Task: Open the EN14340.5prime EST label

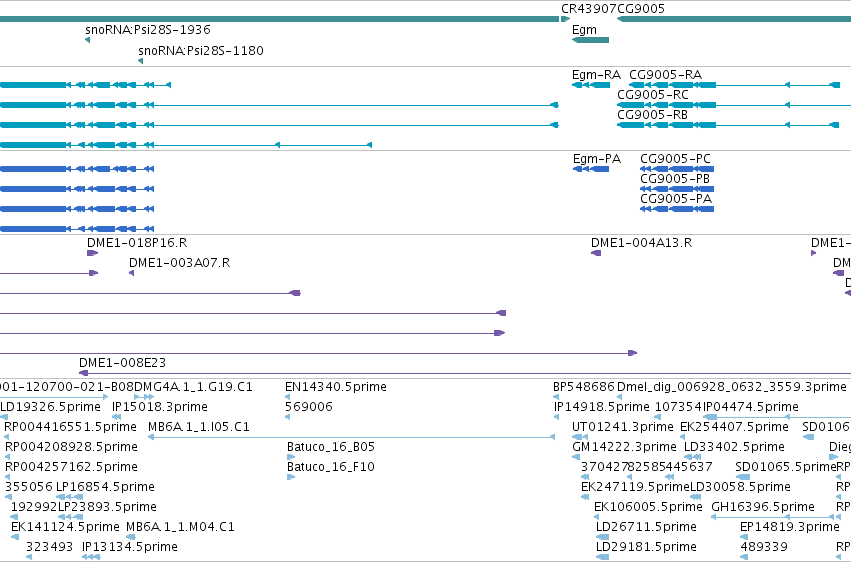Action: [336, 387]
